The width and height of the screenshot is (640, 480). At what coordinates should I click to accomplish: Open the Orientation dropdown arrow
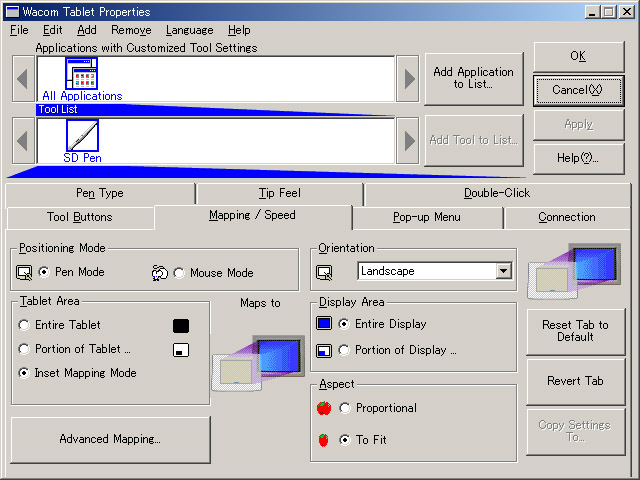point(504,271)
